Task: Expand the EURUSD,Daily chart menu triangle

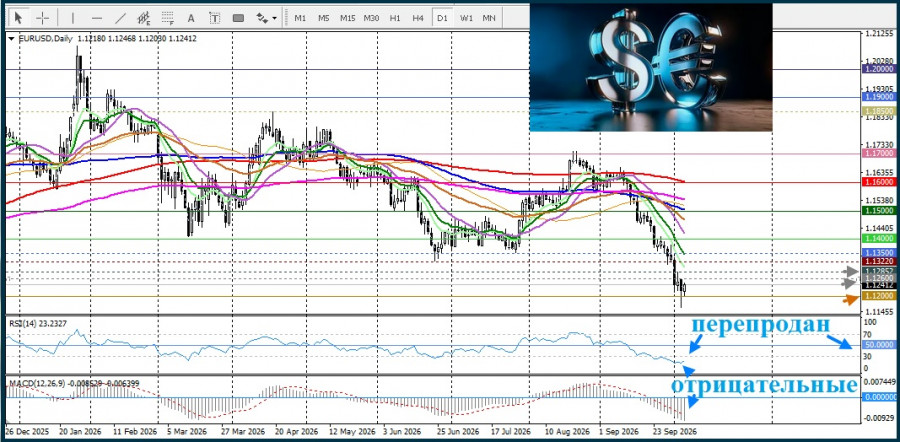Action: [12, 39]
